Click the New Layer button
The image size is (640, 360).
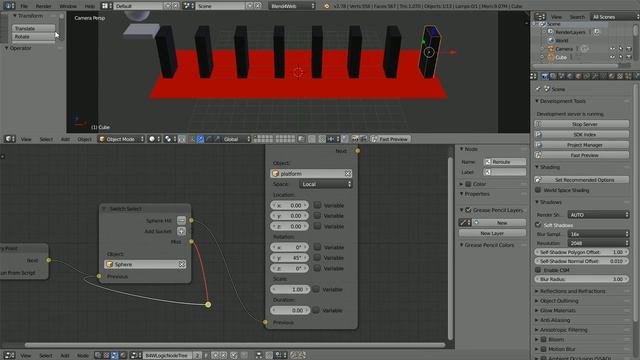492,233
